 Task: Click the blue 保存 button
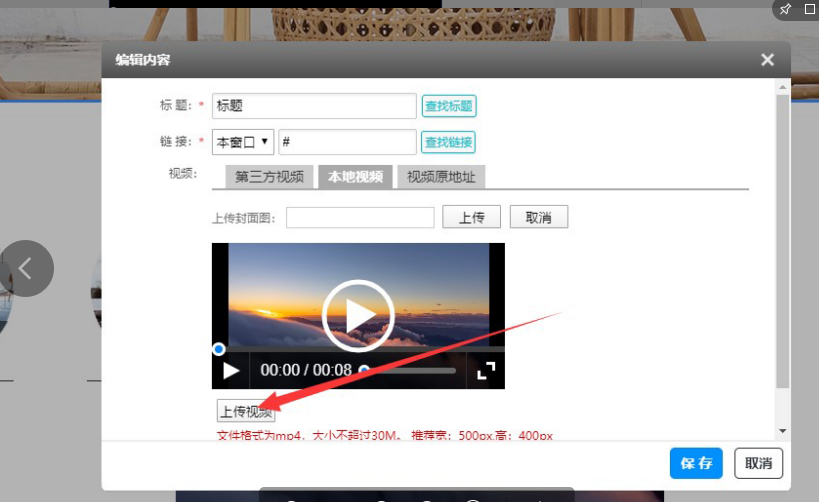pos(696,463)
